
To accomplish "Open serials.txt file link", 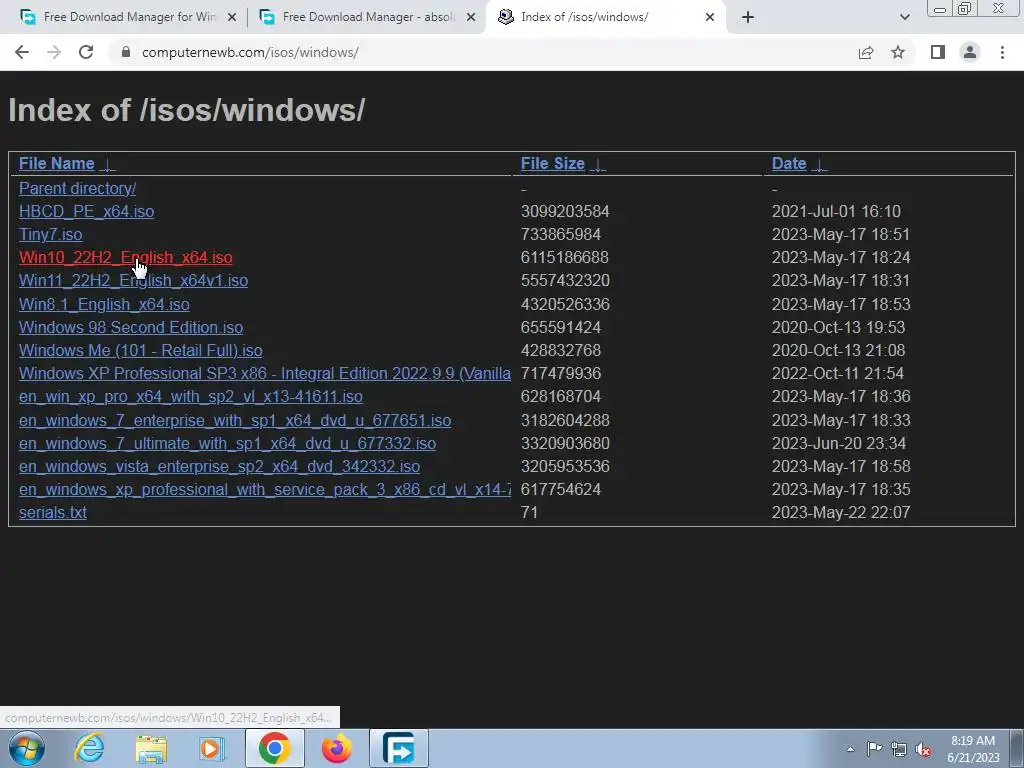I will point(52,513).
